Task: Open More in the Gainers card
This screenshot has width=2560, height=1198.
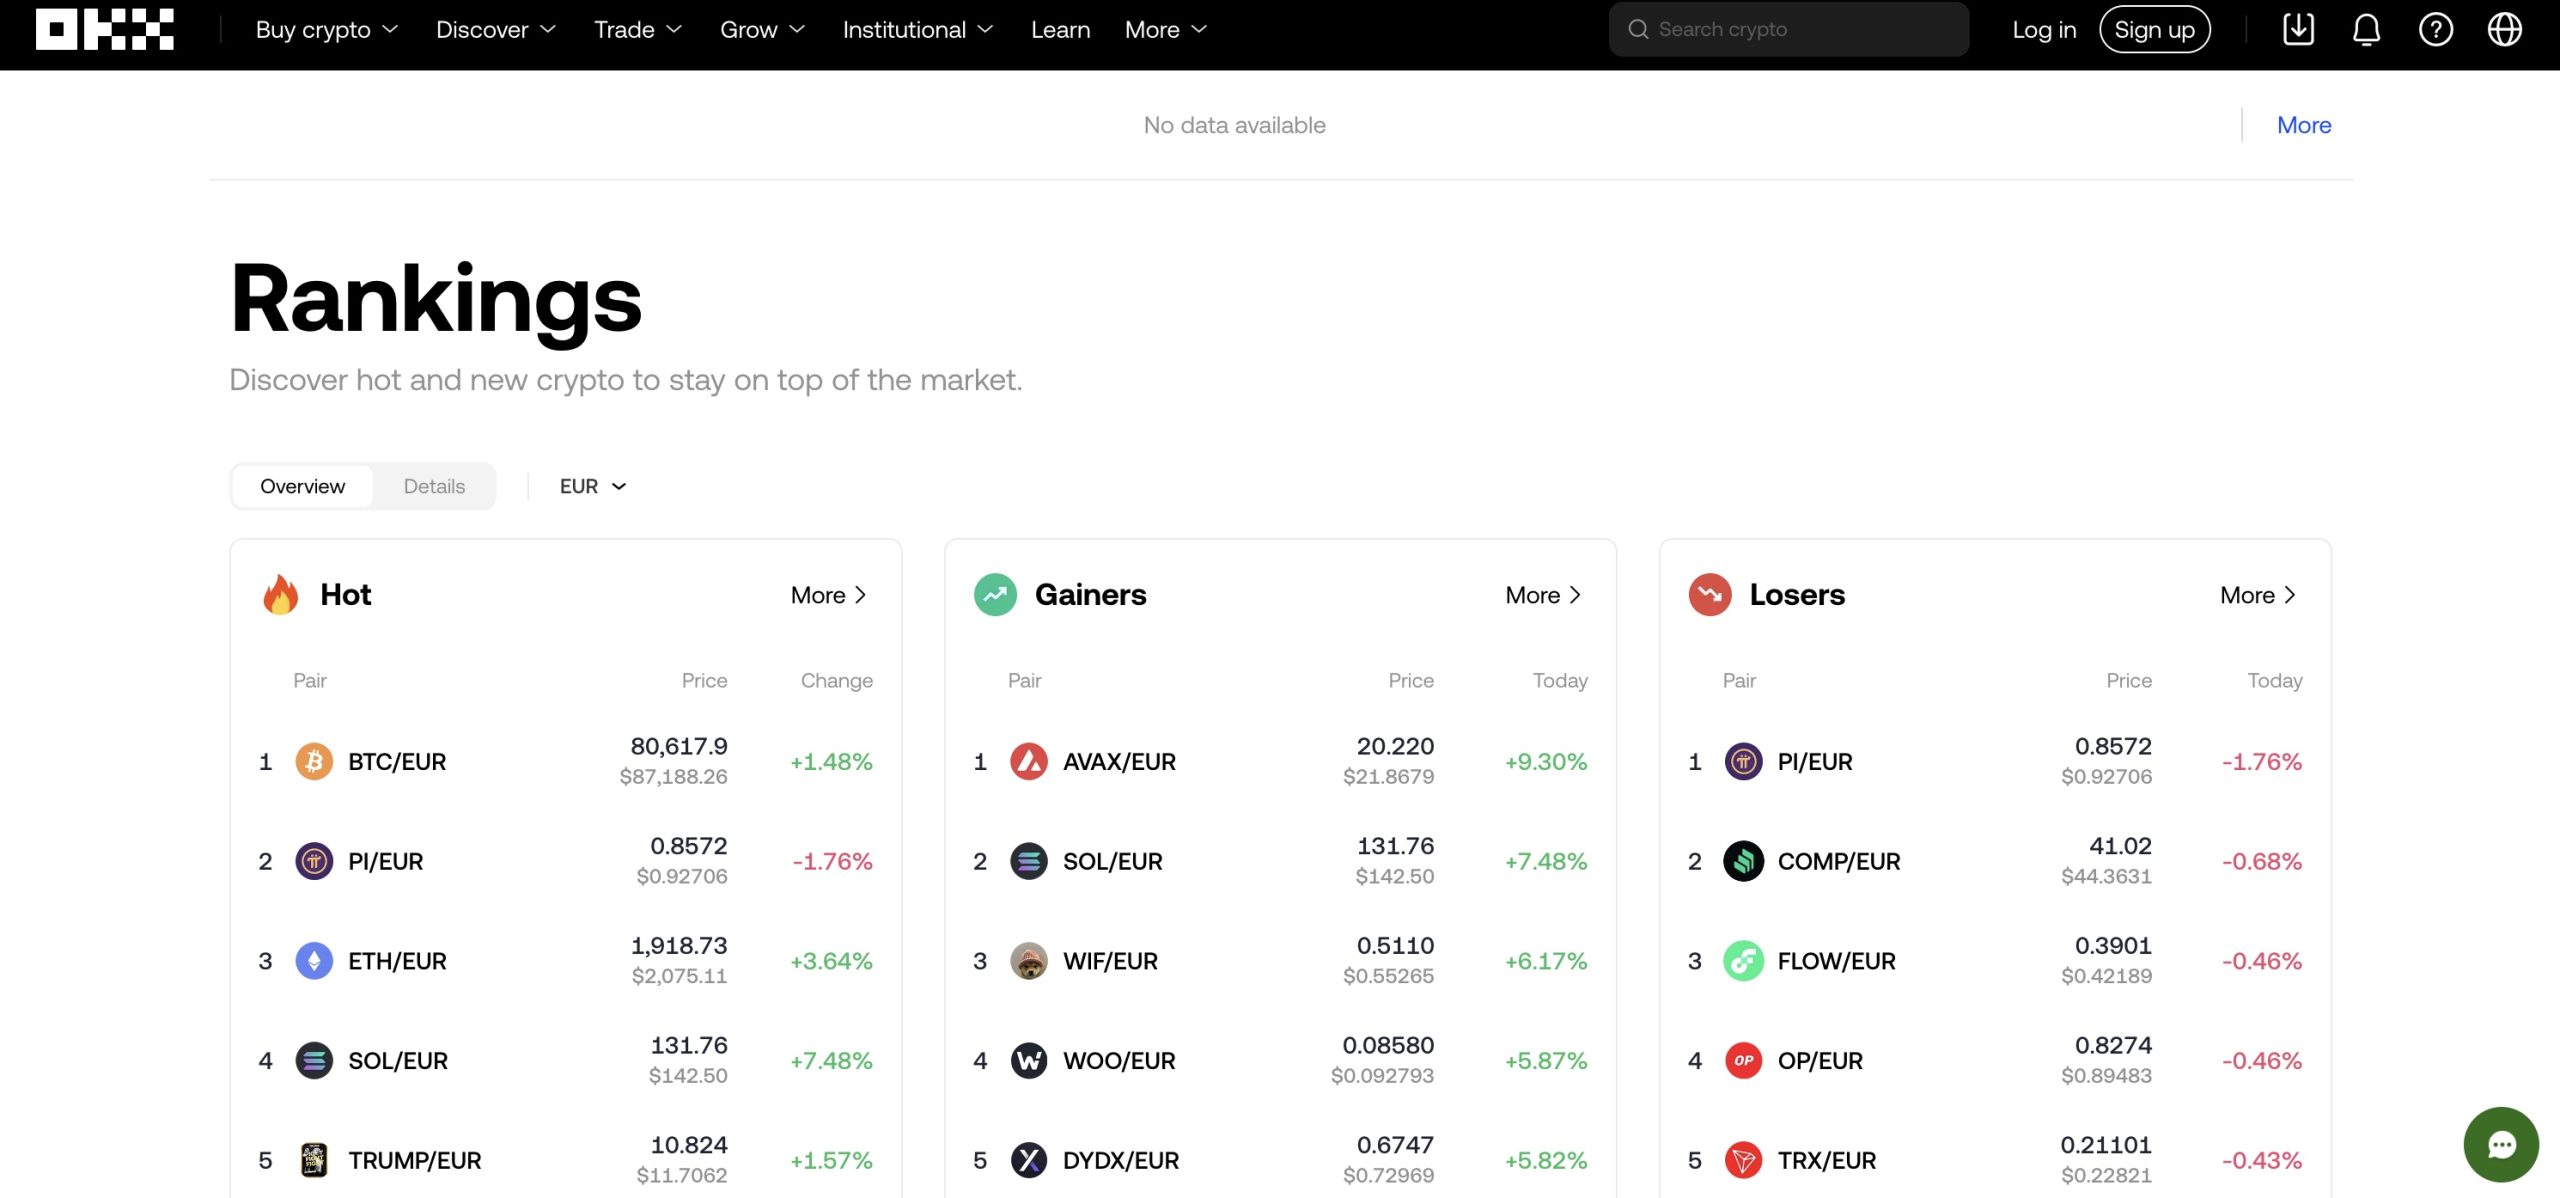Action: [x=1543, y=595]
